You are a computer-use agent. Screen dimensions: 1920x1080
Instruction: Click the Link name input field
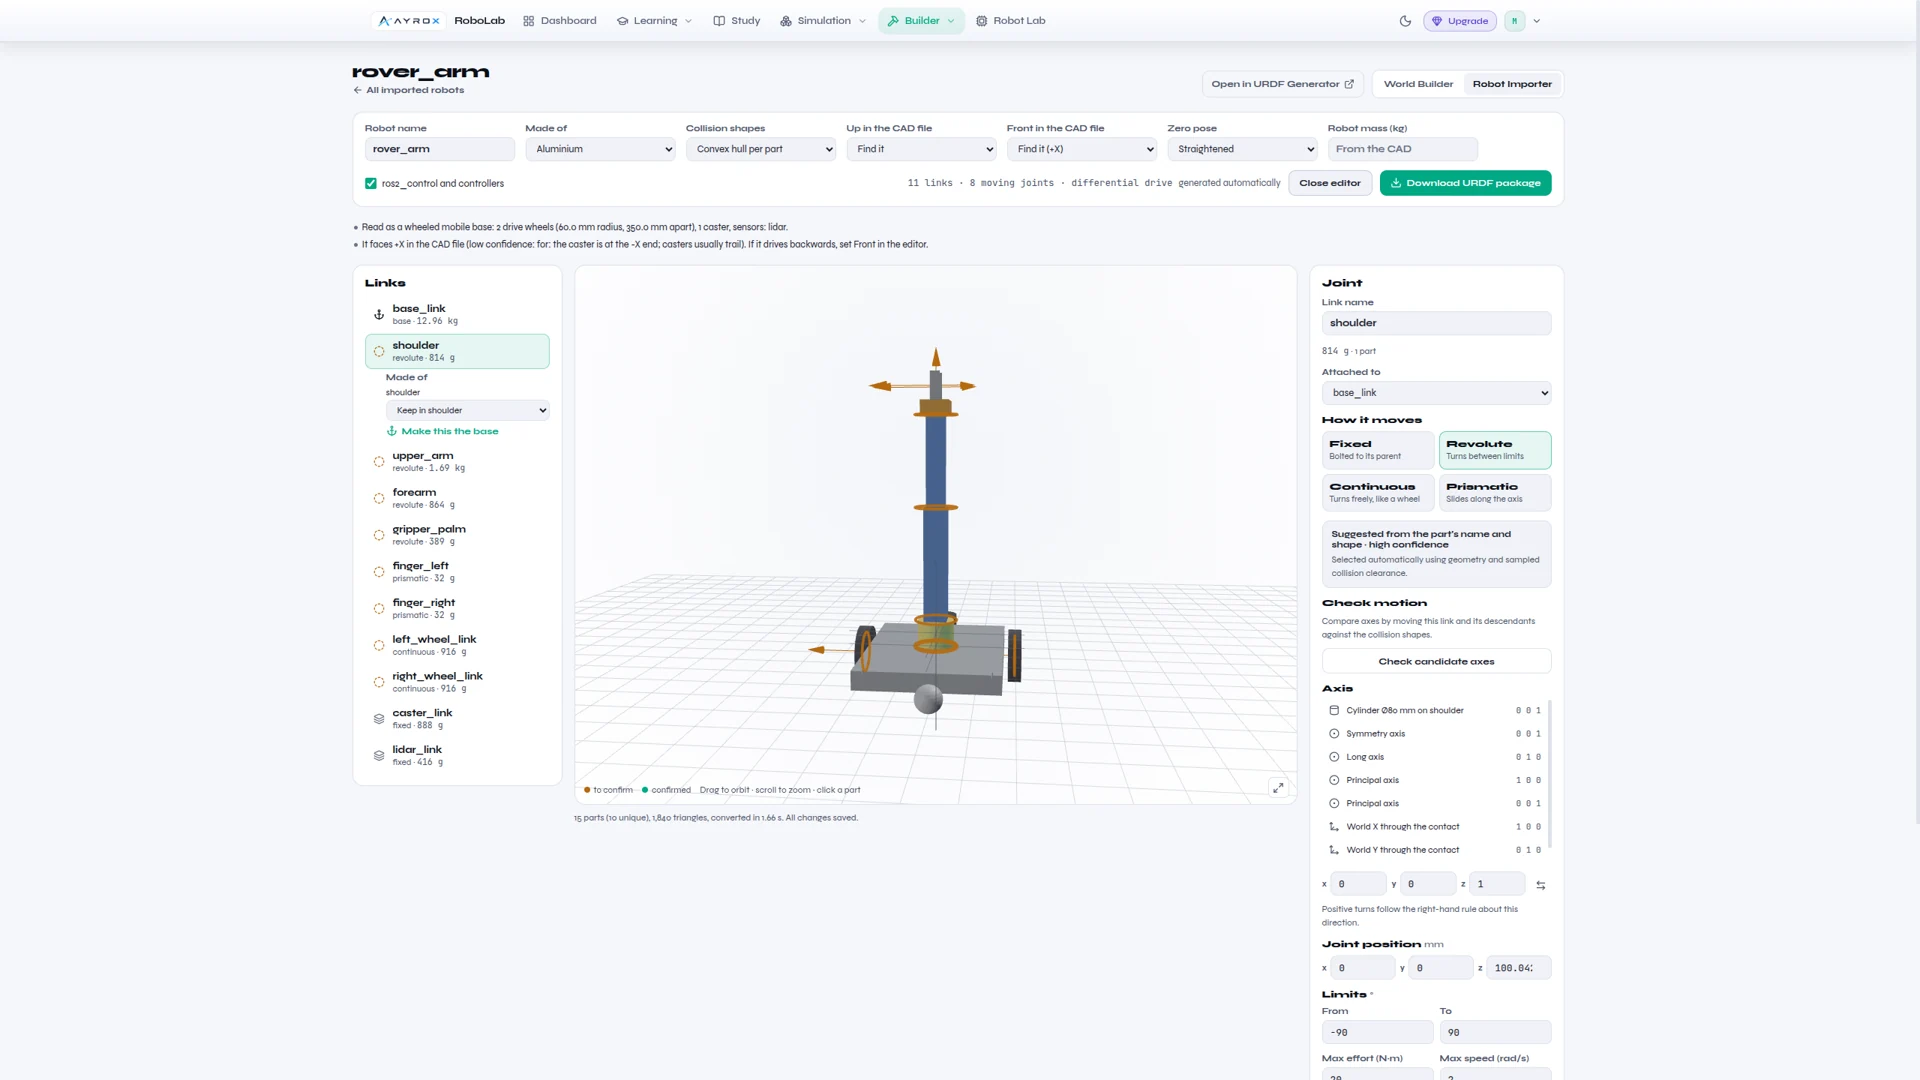pyautogui.click(x=1436, y=323)
